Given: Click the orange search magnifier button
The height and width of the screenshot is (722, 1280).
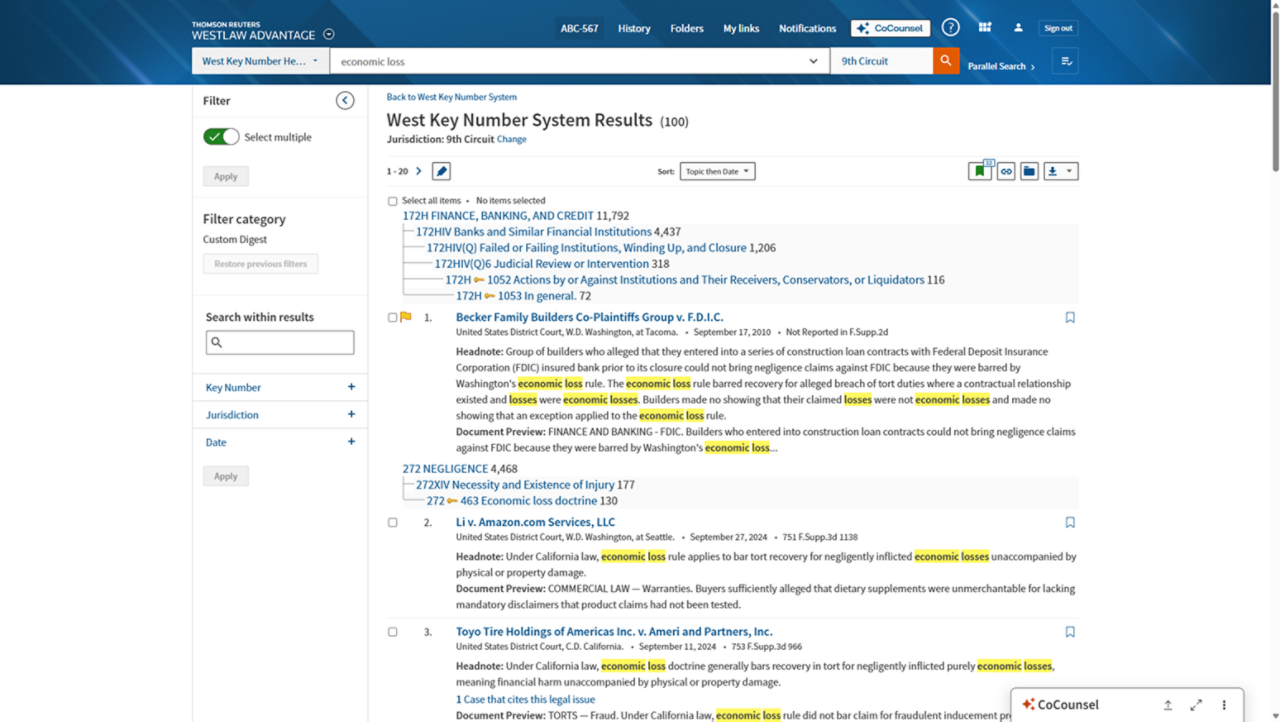Looking at the screenshot, I should 945,61.
